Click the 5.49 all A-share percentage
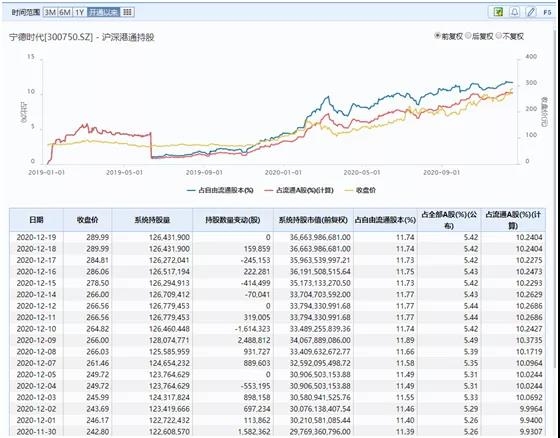Screen dimensions: 560x438 (471, 340)
